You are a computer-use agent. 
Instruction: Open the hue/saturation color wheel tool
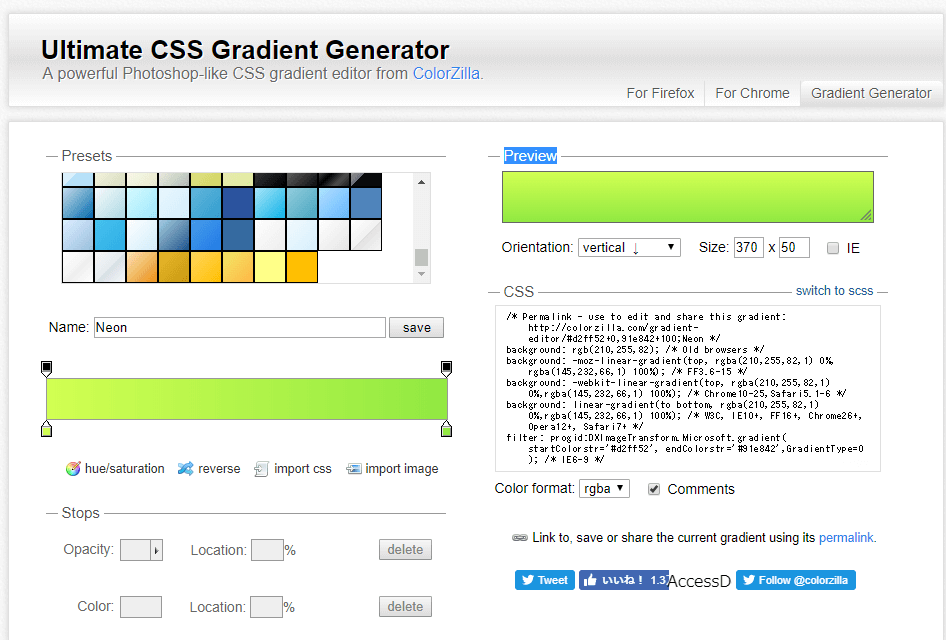(73, 469)
